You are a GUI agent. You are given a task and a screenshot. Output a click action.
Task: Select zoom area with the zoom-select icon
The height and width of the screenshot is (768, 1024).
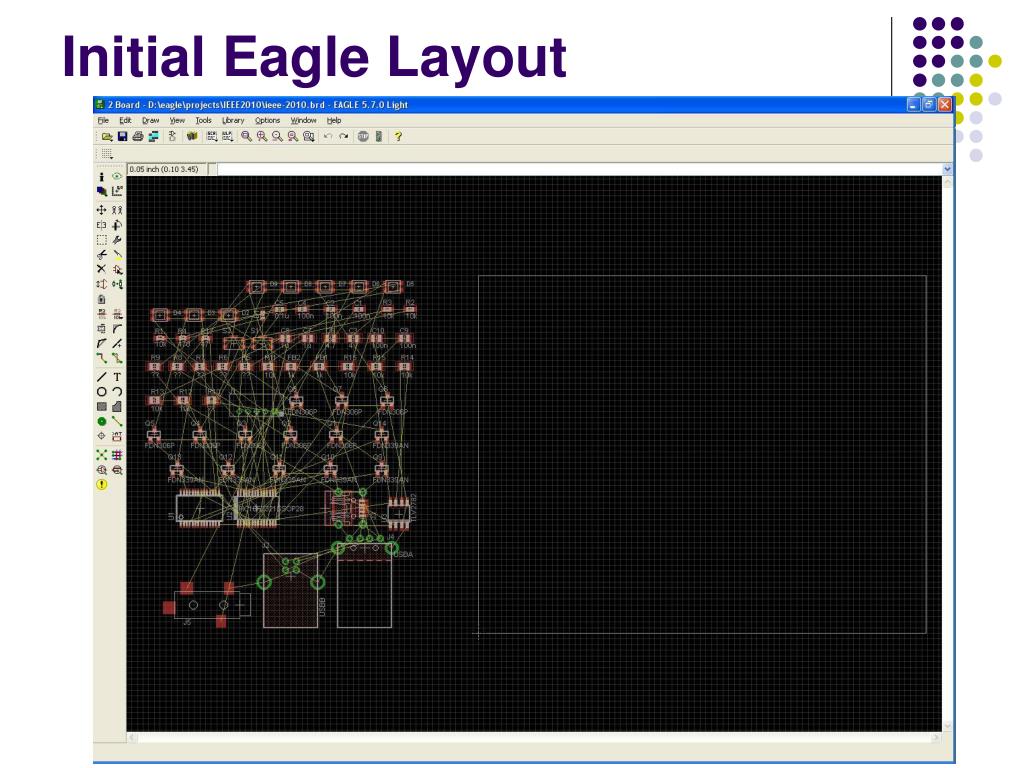[x=309, y=136]
